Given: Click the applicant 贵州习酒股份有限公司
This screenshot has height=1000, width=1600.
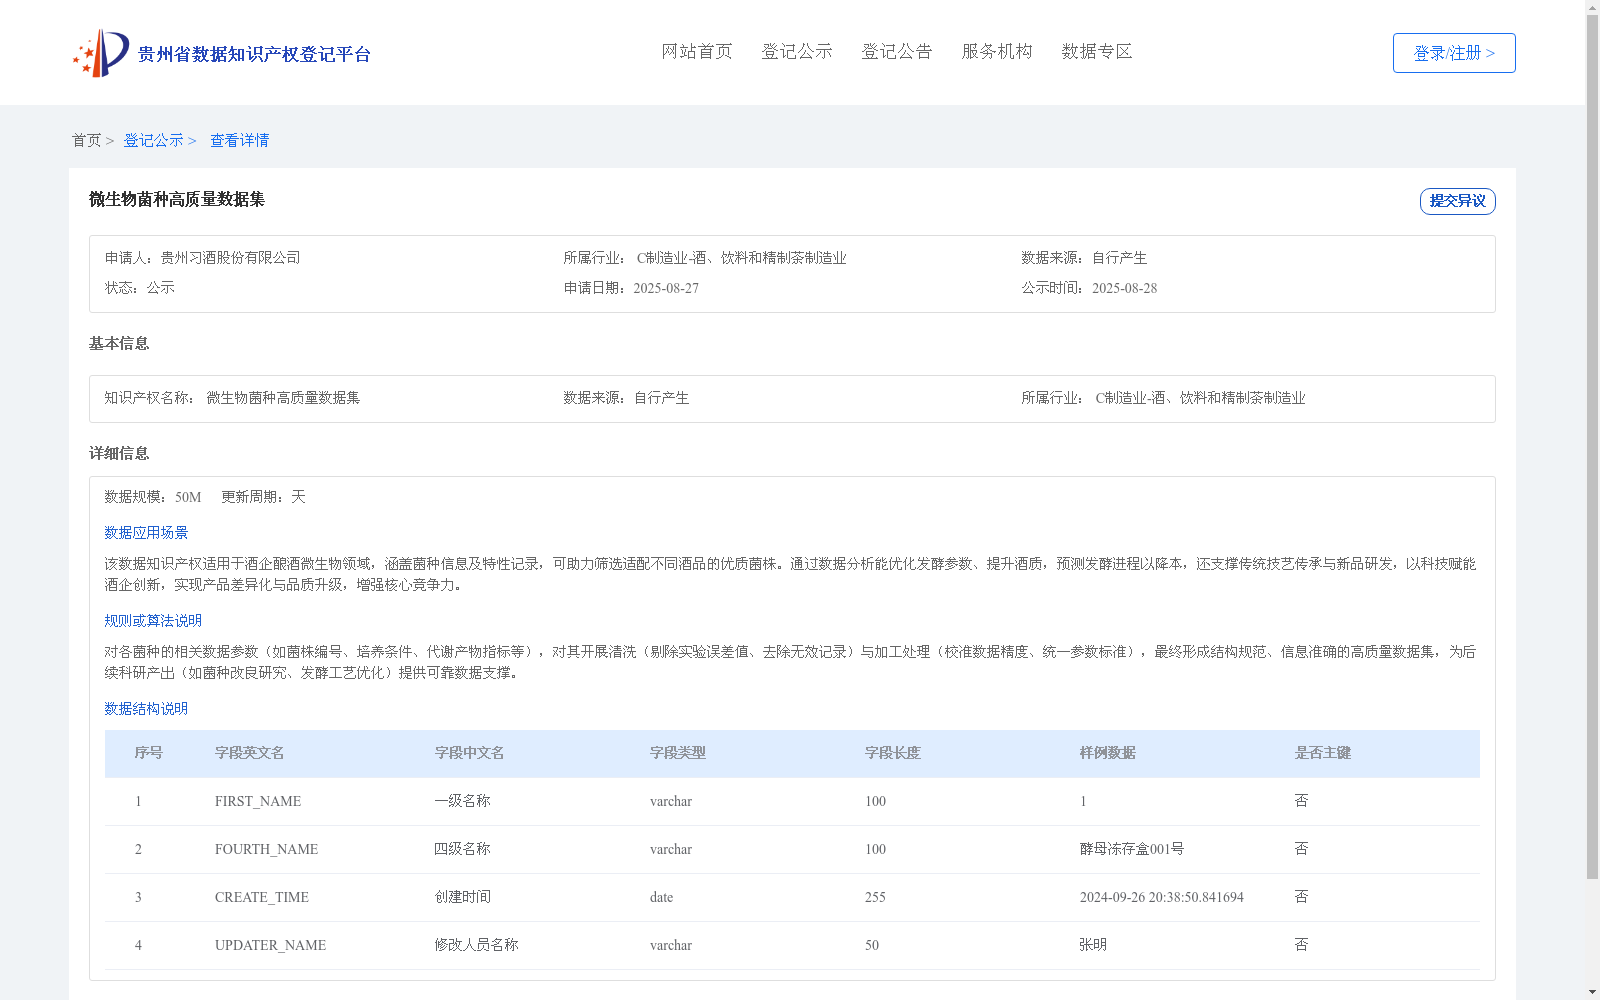Looking at the screenshot, I should point(230,257).
